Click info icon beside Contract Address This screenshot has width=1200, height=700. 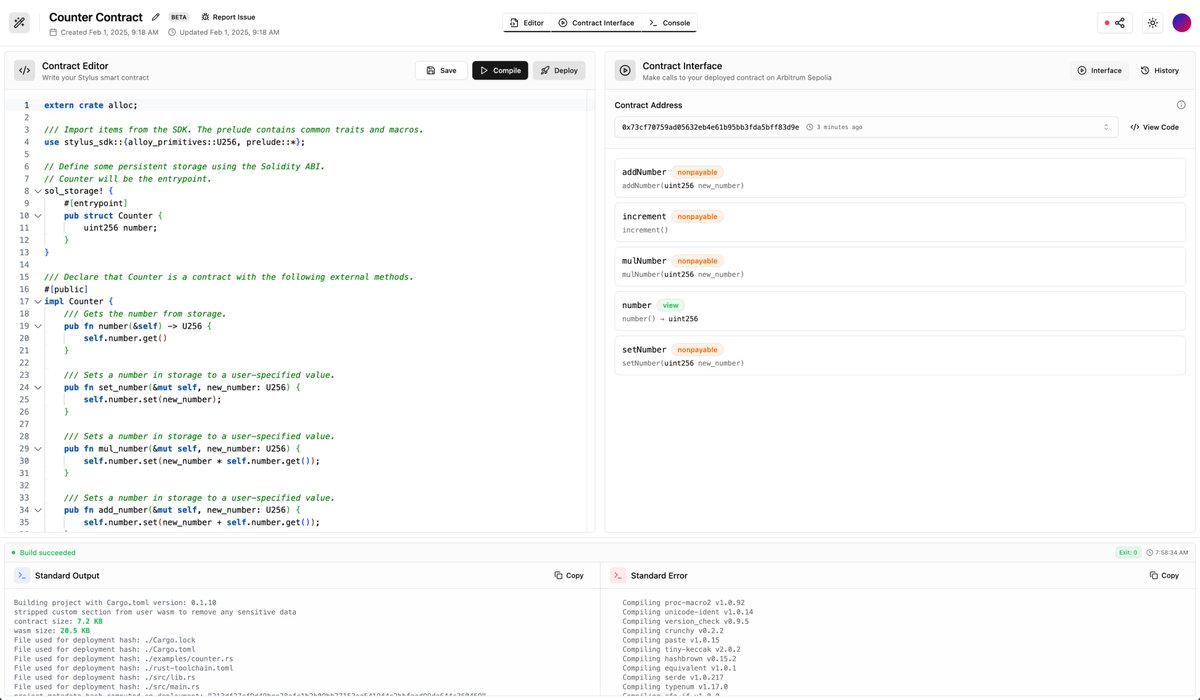tap(1181, 105)
